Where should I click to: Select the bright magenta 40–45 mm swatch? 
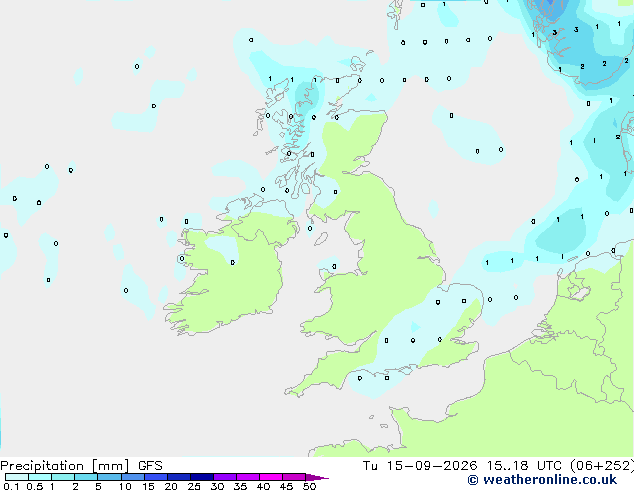tap(271, 477)
